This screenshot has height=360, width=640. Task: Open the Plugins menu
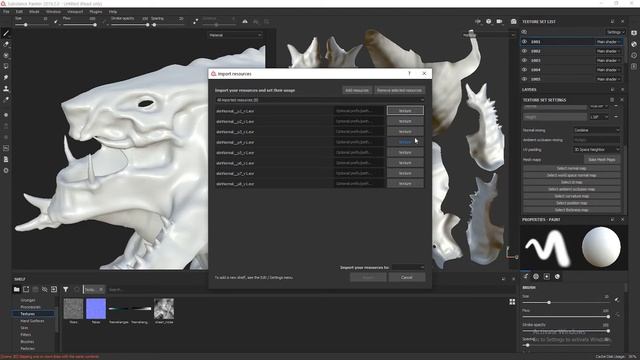96,12
